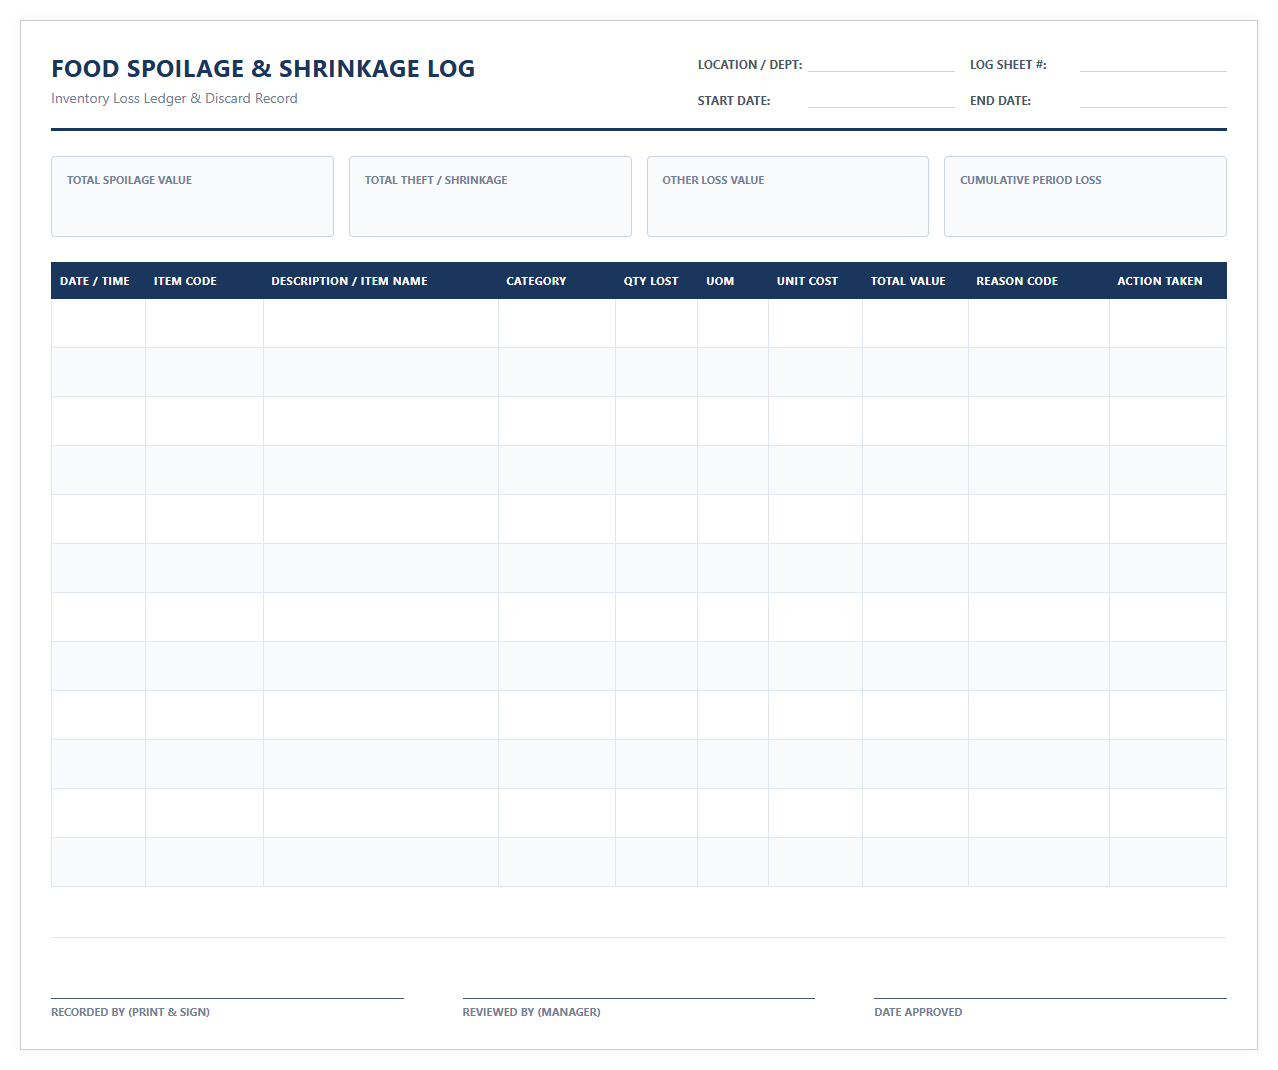Click the Action Taken column header
The width and height of the screenshot is (1278, 1070).
coord(1168,281)
